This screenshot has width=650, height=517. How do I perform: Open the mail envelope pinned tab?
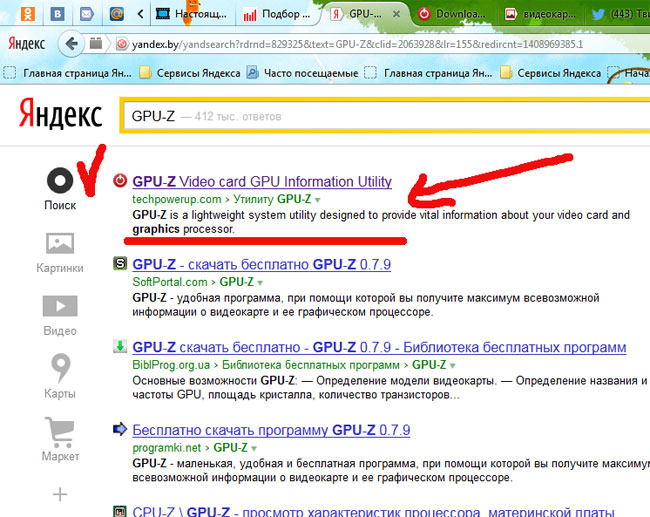[x=87, y=14]
